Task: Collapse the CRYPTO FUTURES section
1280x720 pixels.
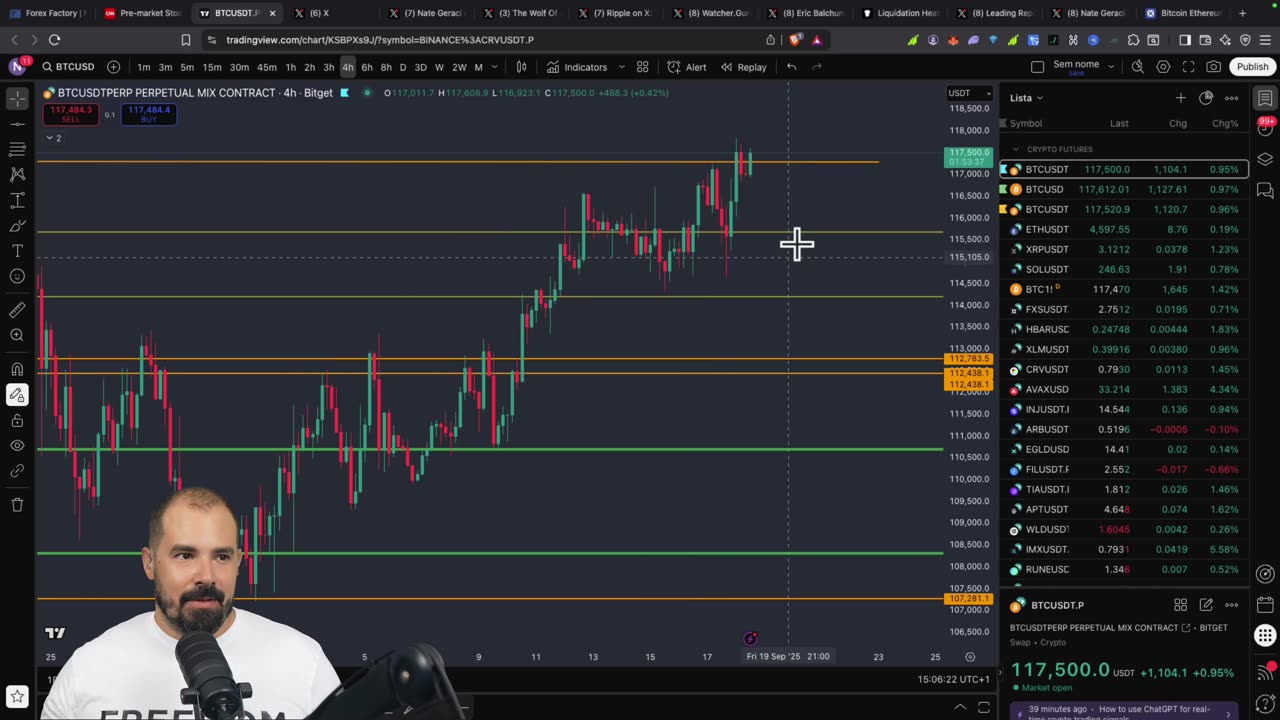Action: 1015,149
